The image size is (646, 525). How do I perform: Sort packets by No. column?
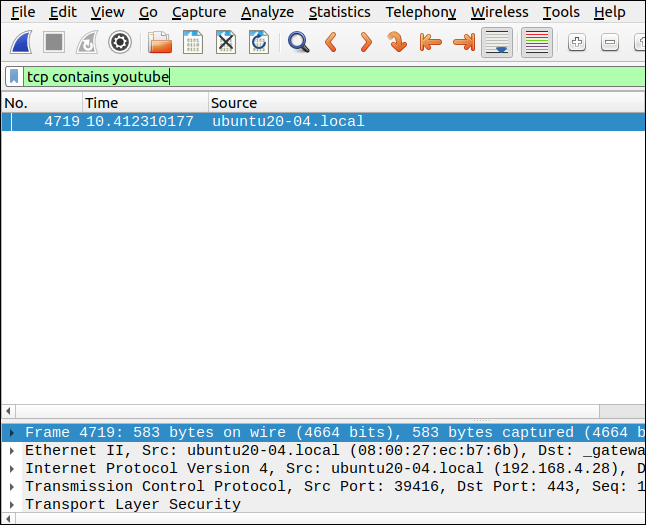pos(42,103)
